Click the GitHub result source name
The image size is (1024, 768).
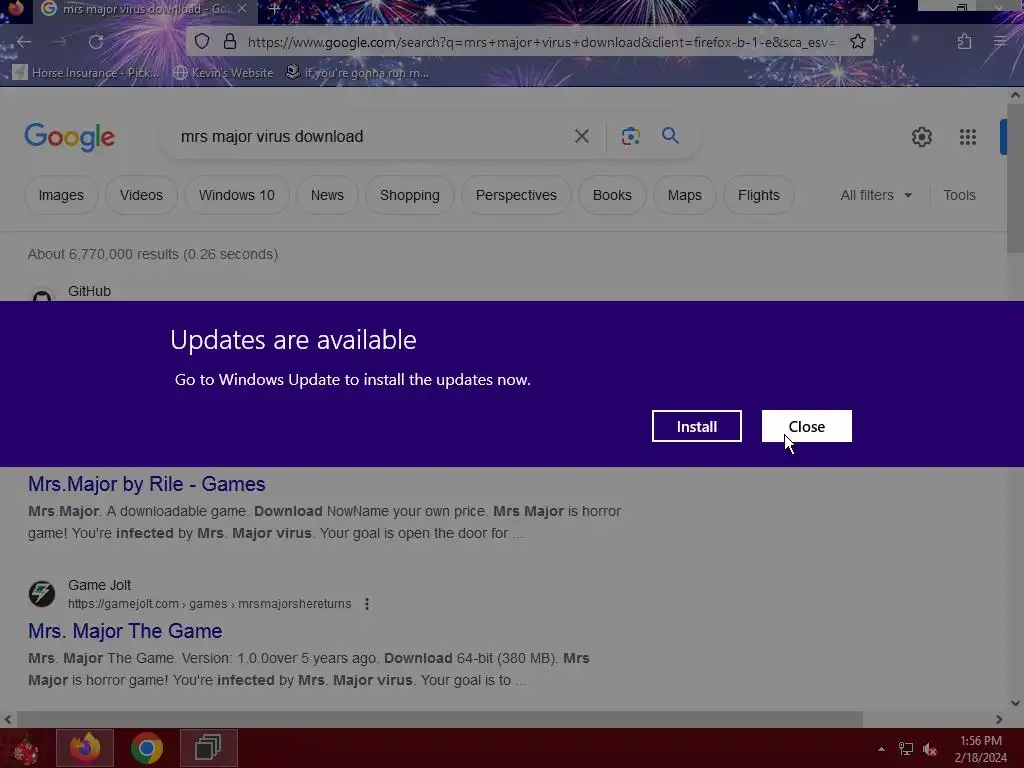pos(89,291)
